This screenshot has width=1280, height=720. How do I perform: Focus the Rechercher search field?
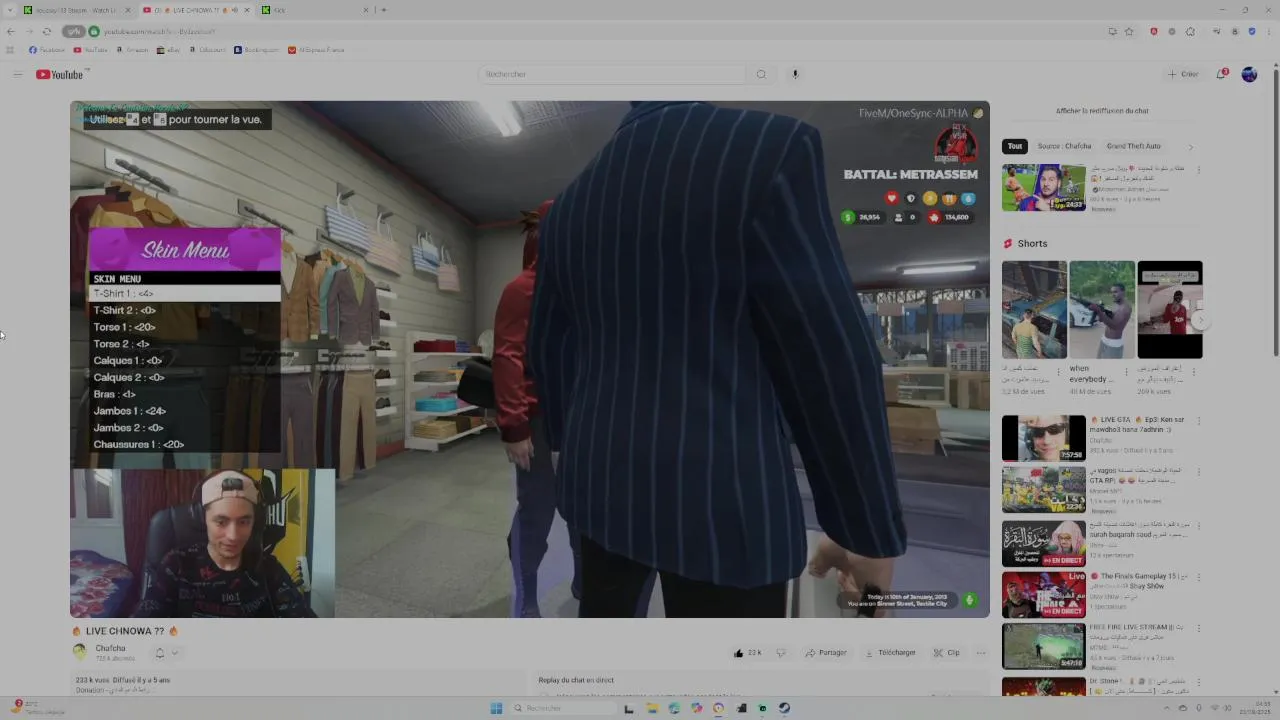tap(612, 74)
